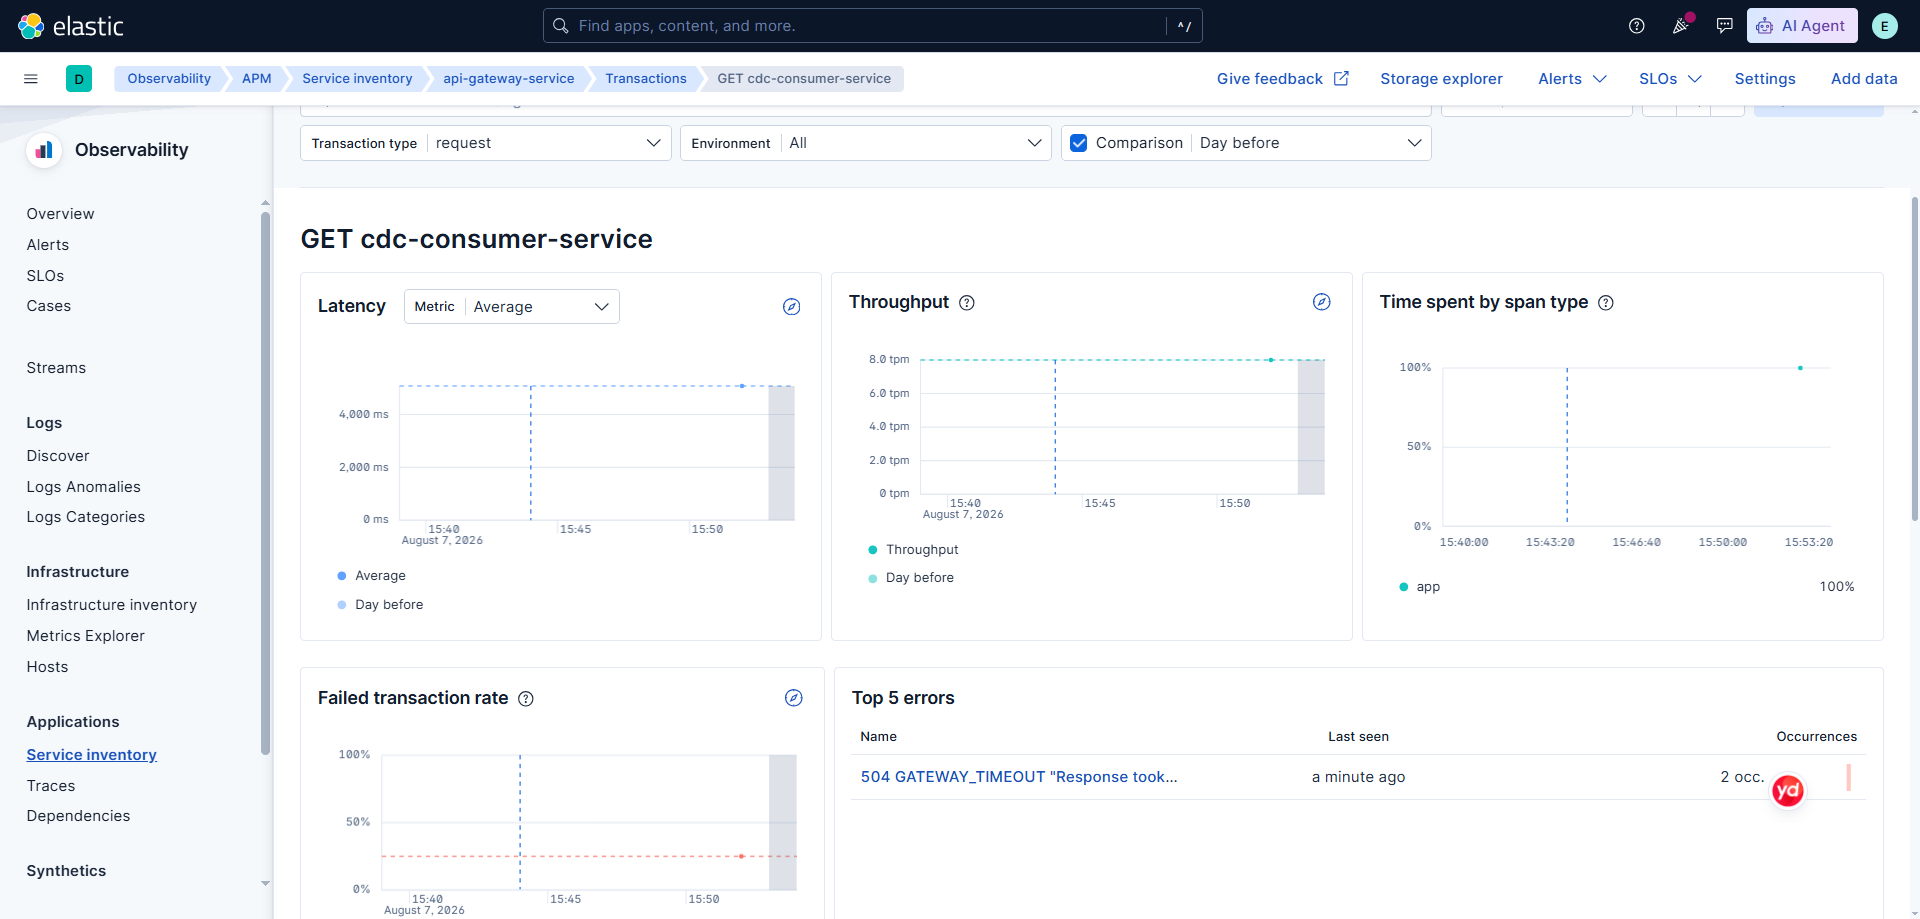Toggle Throughput series in legend
1920x919 pixels.
pyautogui.click(x=914, y=550)
